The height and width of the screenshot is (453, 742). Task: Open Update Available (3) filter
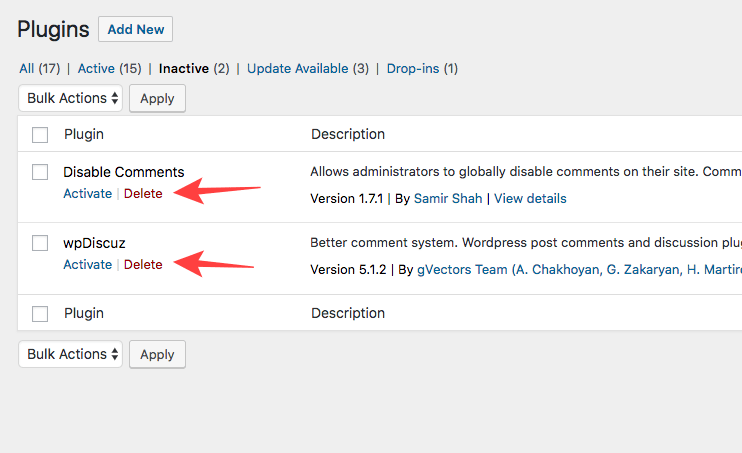click(x=308, y=69)
